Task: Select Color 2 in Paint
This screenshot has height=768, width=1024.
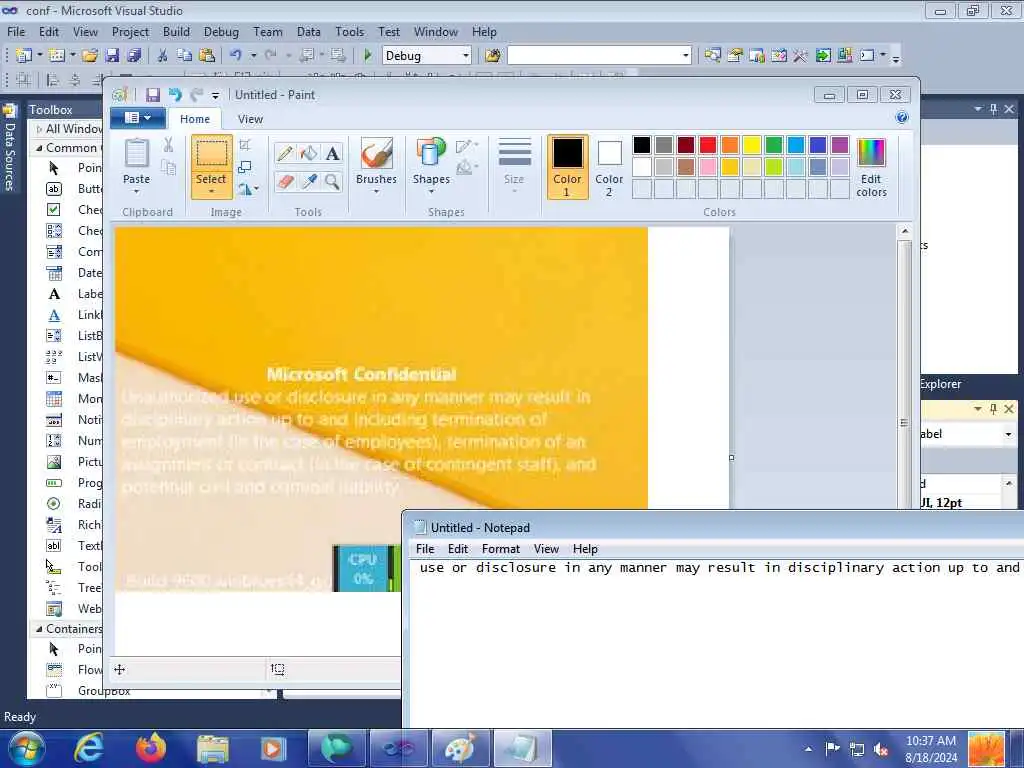Action: tap(609, 167)
